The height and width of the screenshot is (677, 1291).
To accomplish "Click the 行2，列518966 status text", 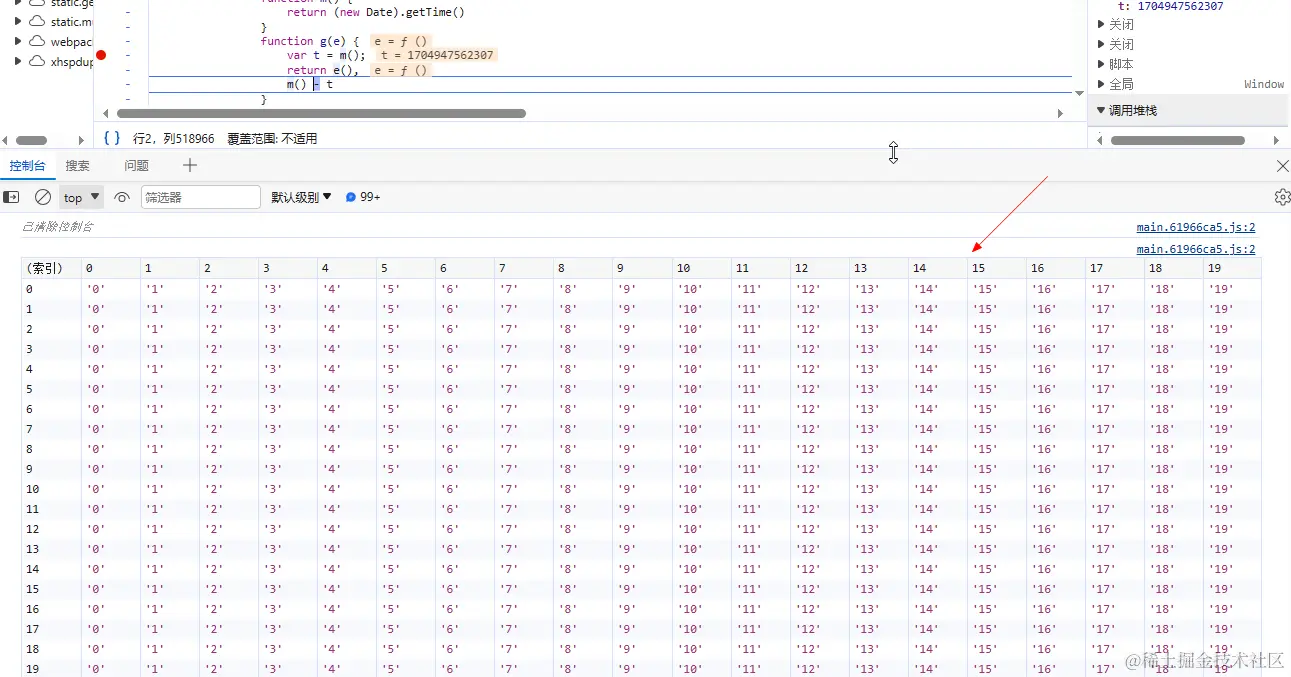I will (x=173, y=138).
